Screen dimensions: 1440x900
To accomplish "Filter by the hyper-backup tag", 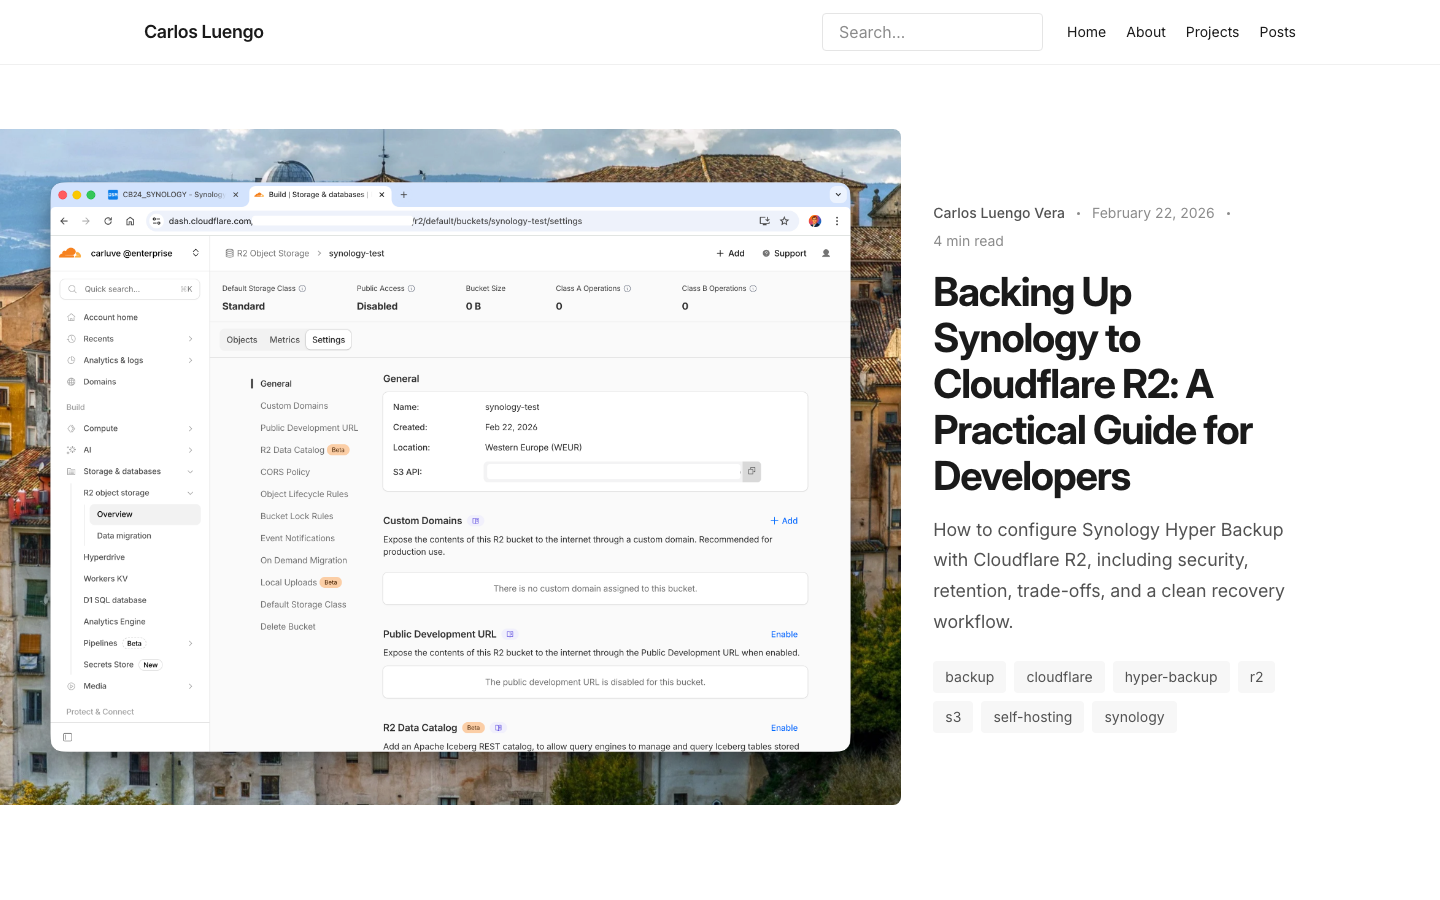I will coord(1171,677).
